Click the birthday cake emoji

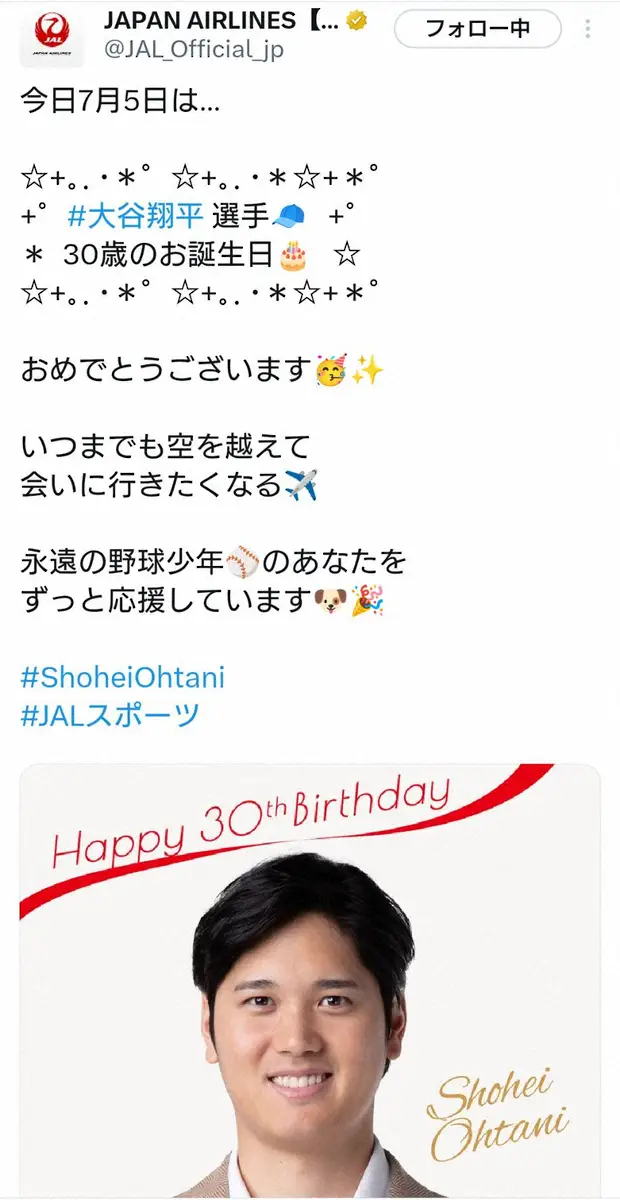[x=293, y=255]
